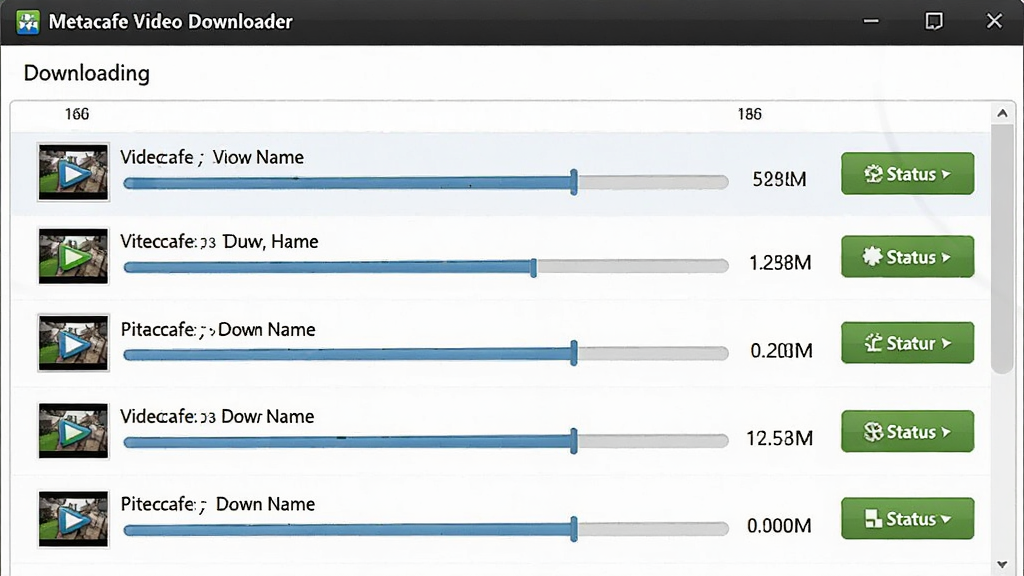Select the Piteccafe Down Name thumbnail
This screenshot has width=1024, height=576.
click(73, 519)
